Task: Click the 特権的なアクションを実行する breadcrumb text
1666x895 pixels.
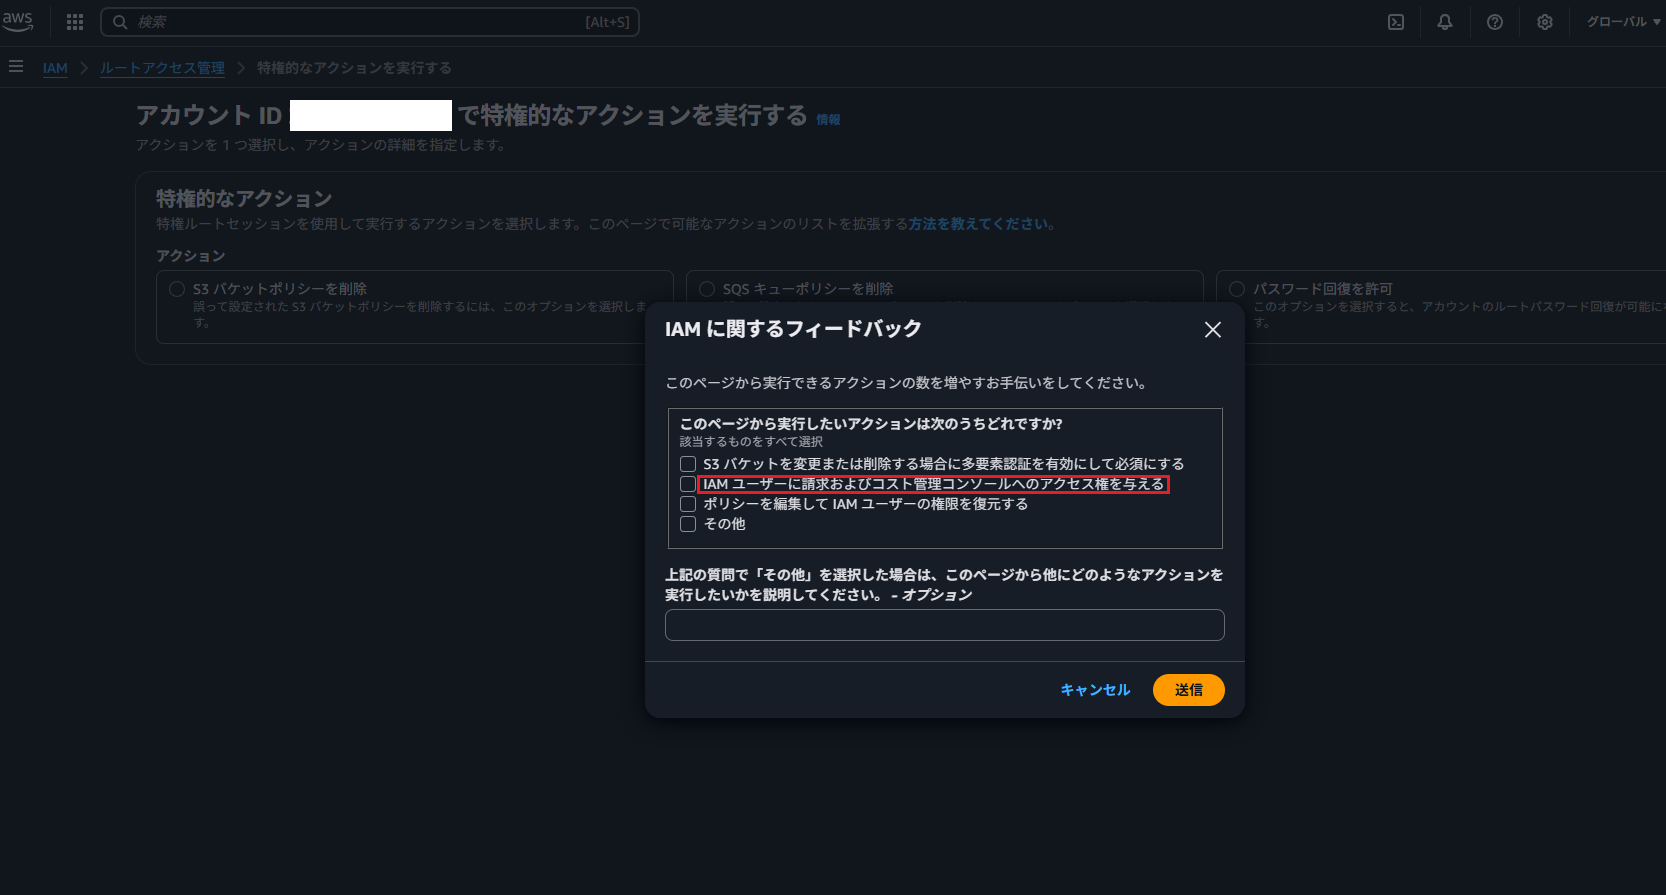Action: (354, 68)
